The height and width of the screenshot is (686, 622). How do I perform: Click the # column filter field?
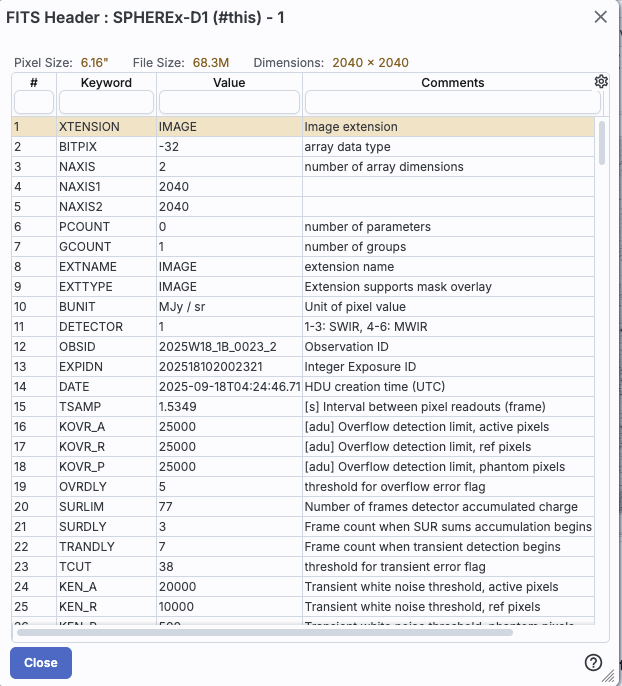point(34,102)
